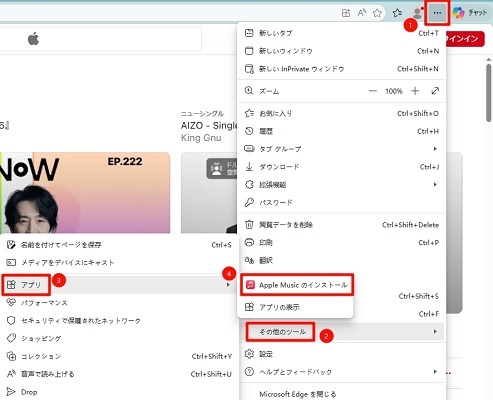Zoom in with the plus button

415,91
